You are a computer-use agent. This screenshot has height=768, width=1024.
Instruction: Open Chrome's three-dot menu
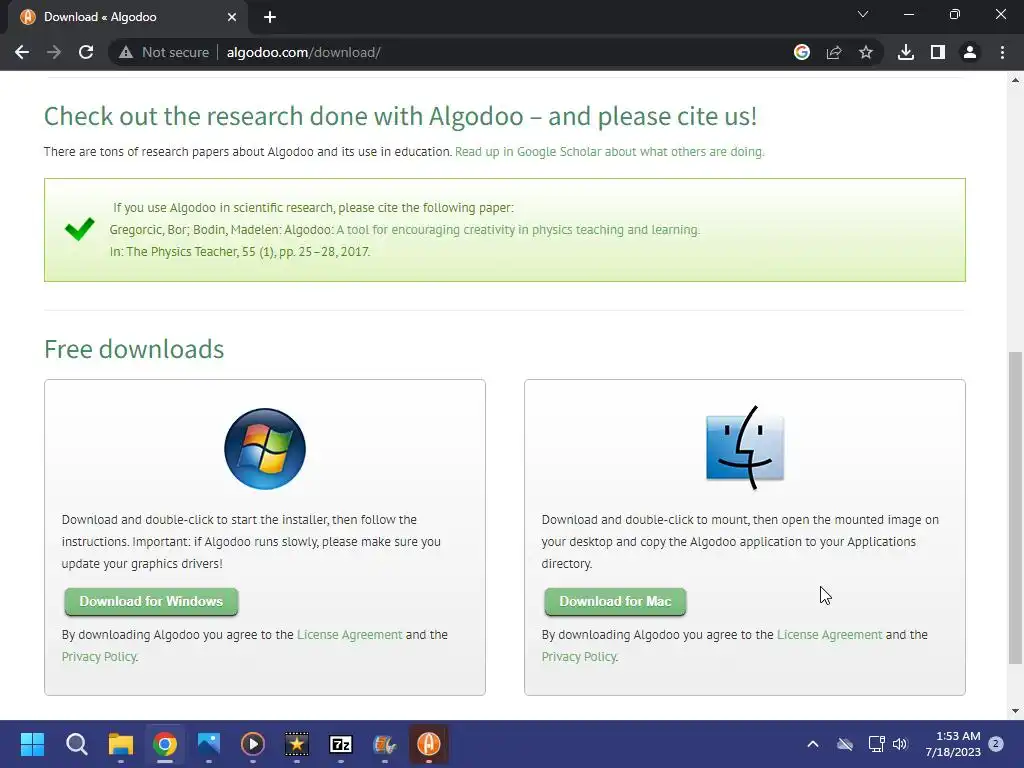pos(1002,52)
